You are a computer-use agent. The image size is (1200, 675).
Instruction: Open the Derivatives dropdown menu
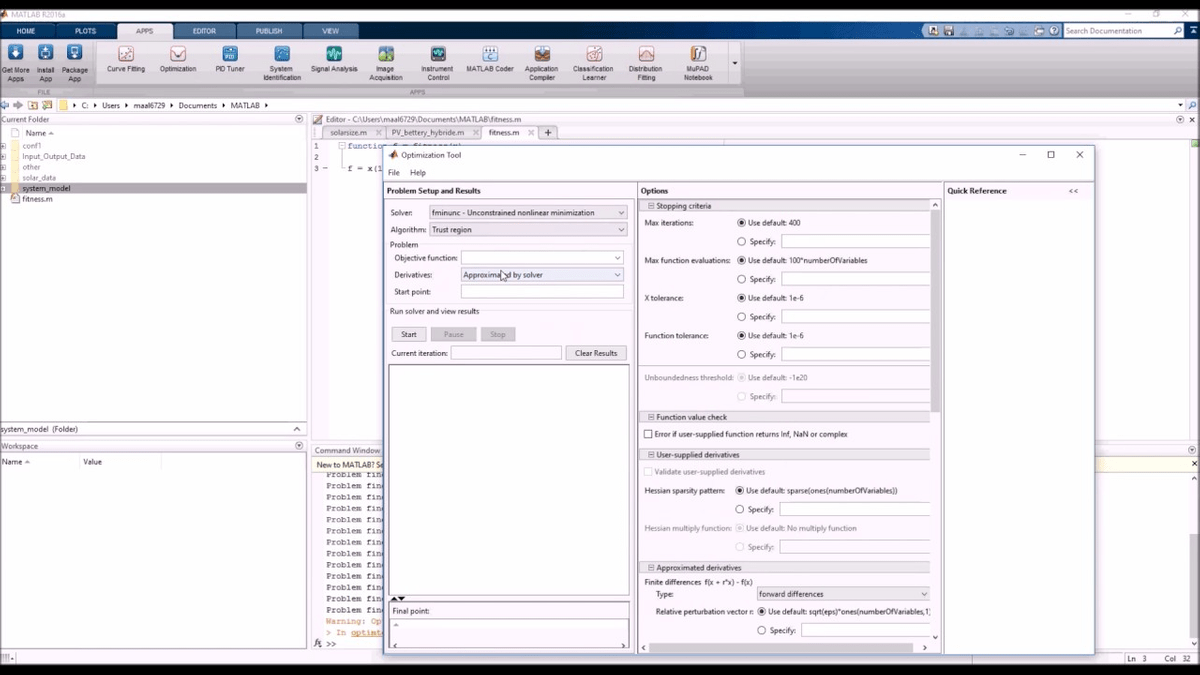coord(542,275)
